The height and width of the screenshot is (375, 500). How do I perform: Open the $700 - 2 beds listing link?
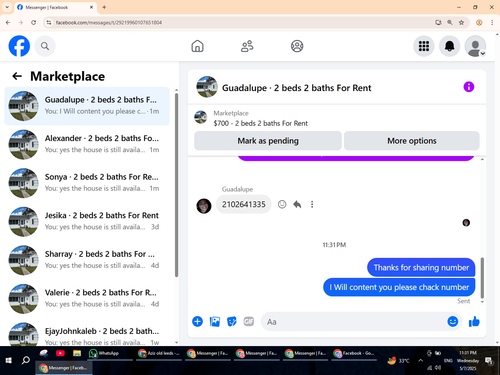click(260, 123)
